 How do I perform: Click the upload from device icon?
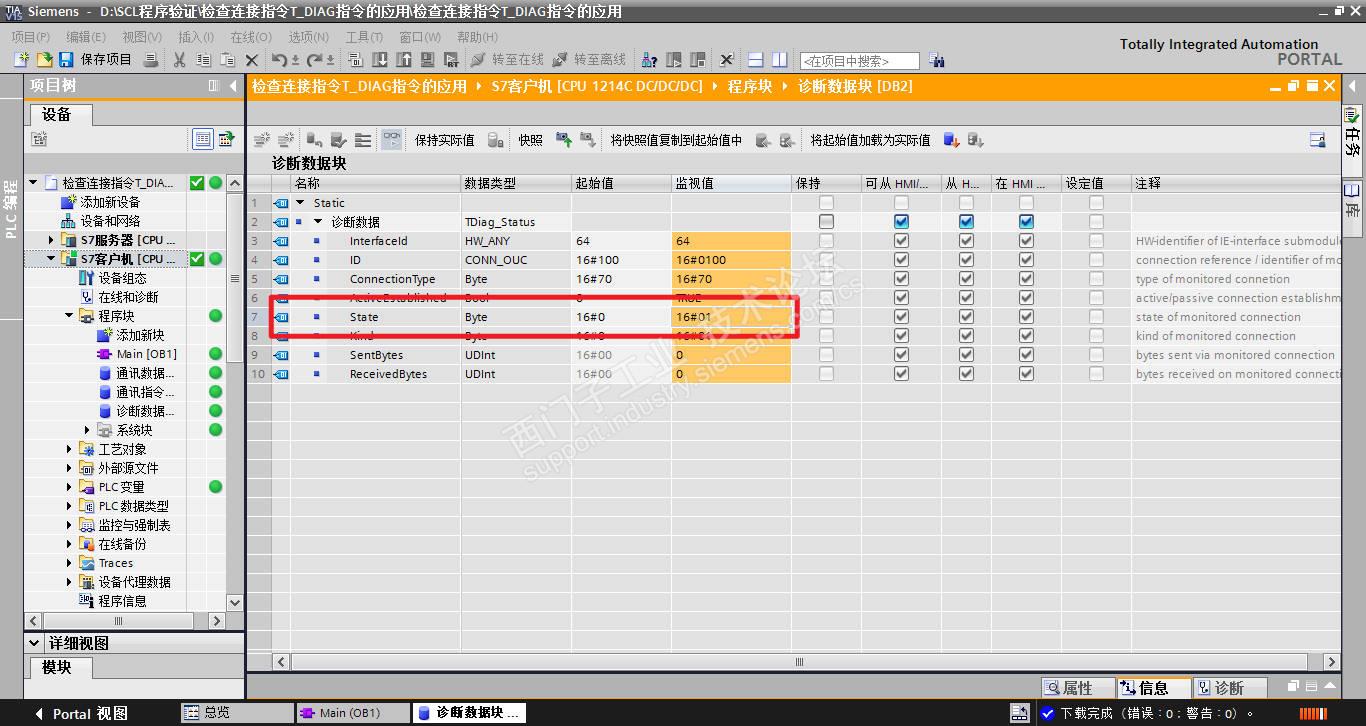[404, 60]
